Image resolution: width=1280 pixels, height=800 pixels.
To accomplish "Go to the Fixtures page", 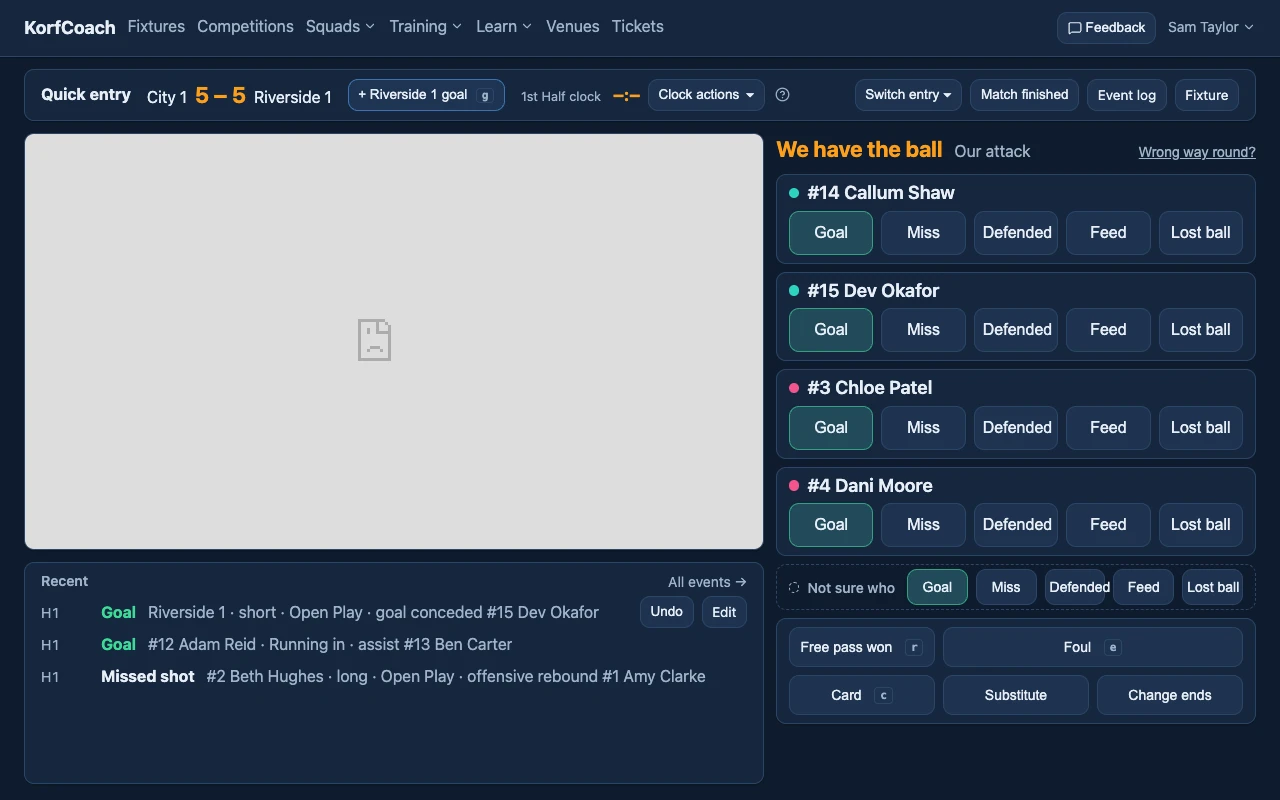I will 156,27.
